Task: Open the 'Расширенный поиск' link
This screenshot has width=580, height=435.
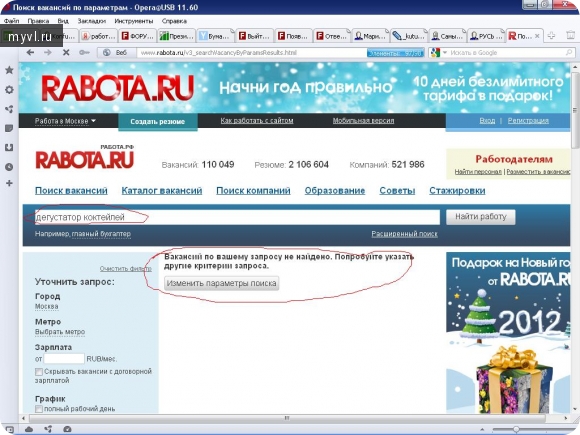Action: [404, 234]
